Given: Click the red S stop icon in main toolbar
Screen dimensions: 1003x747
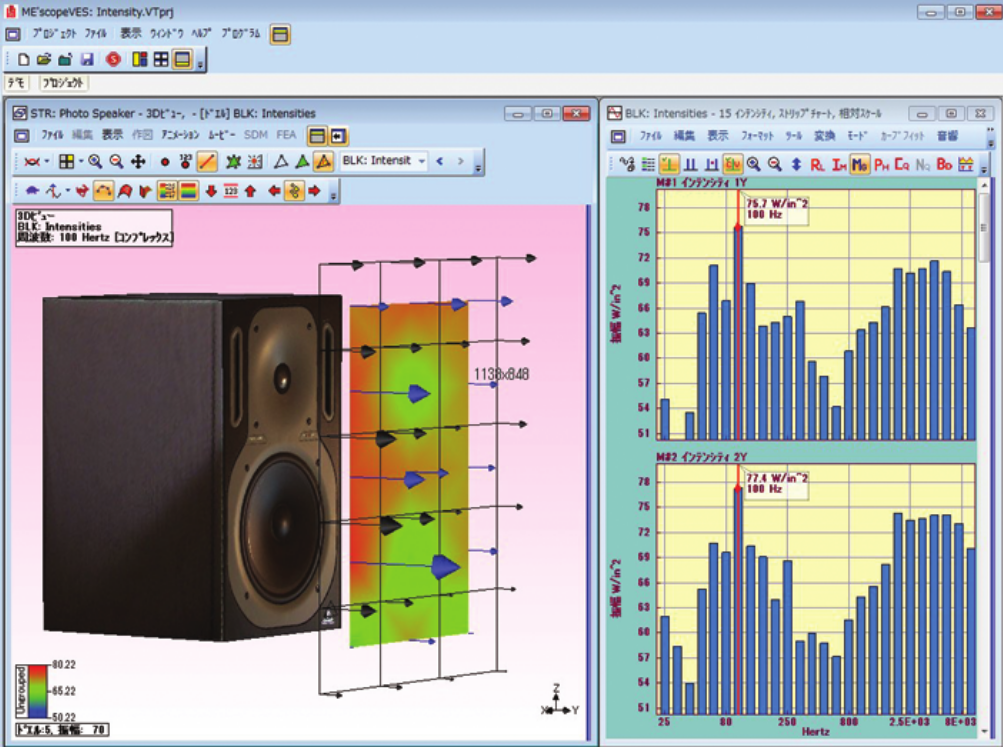Looking at the screenshot, I should pyautogui.click(x=112, y=60).
